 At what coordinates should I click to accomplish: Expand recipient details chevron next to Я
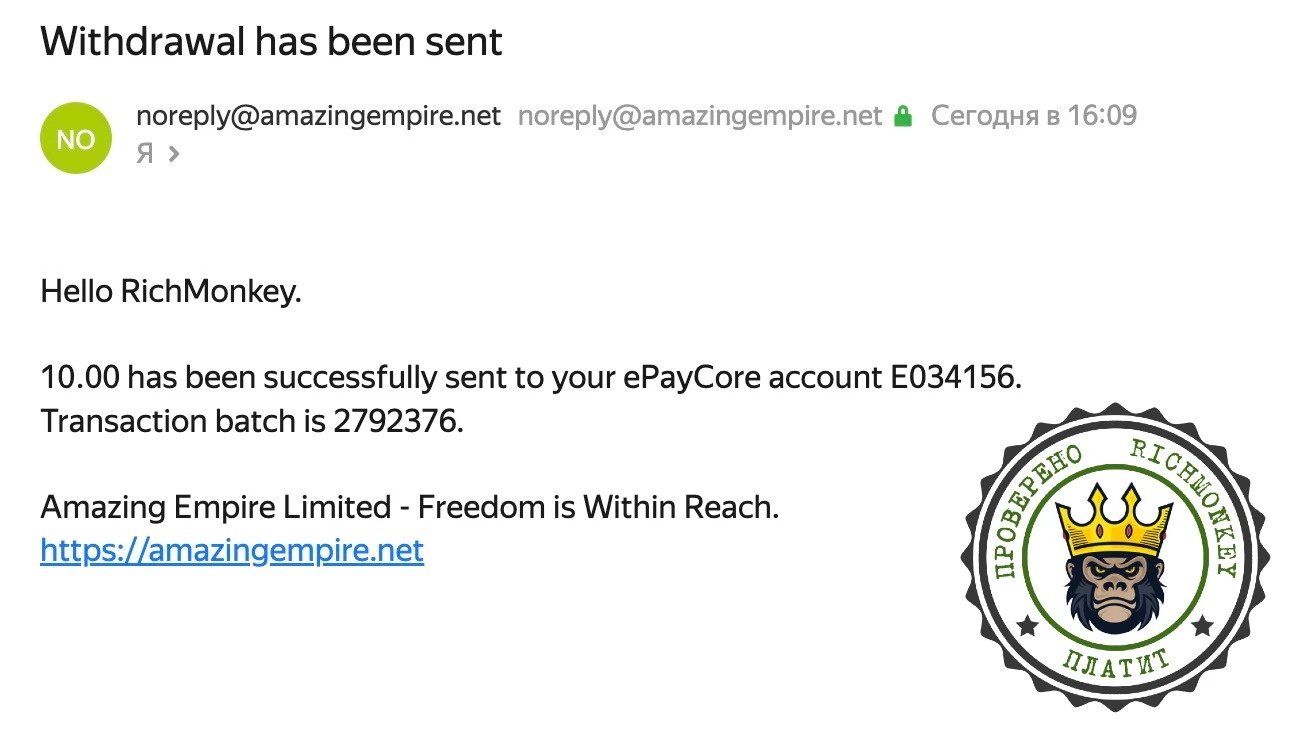pos(174,154)
